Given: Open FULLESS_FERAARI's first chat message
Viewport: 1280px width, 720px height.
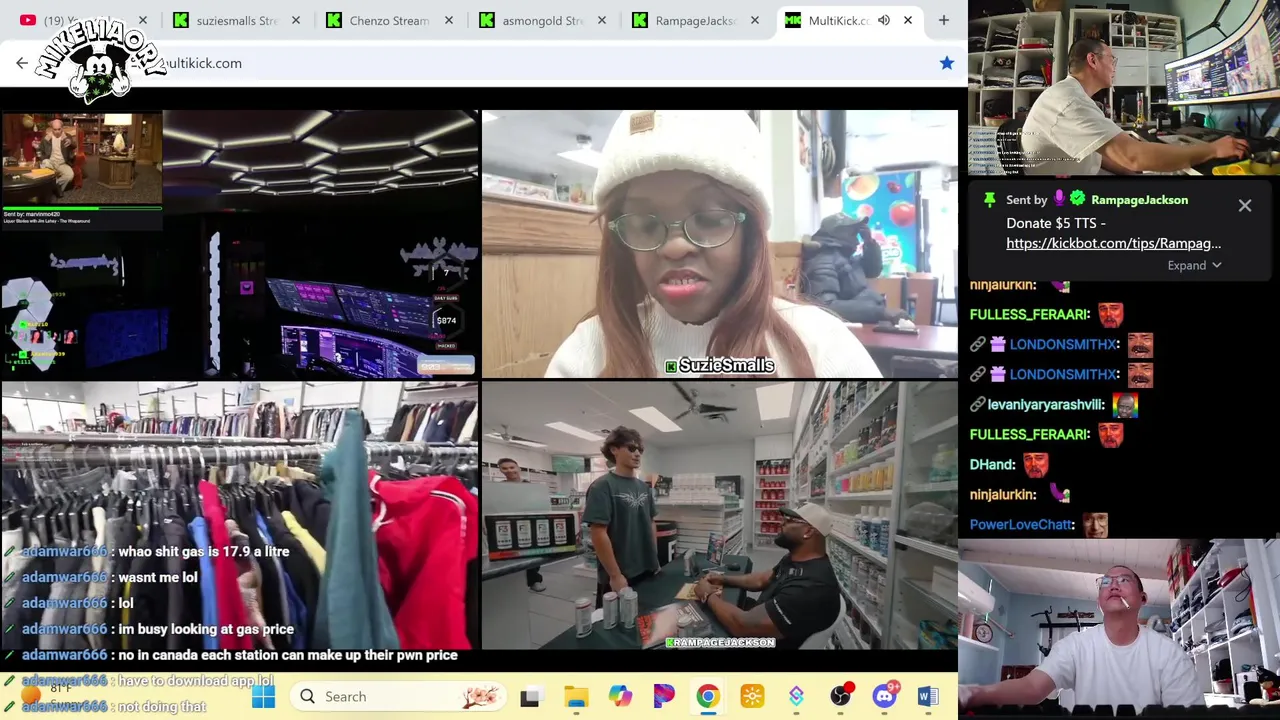Looking at the screenshot, I should tap(1047, 314).
